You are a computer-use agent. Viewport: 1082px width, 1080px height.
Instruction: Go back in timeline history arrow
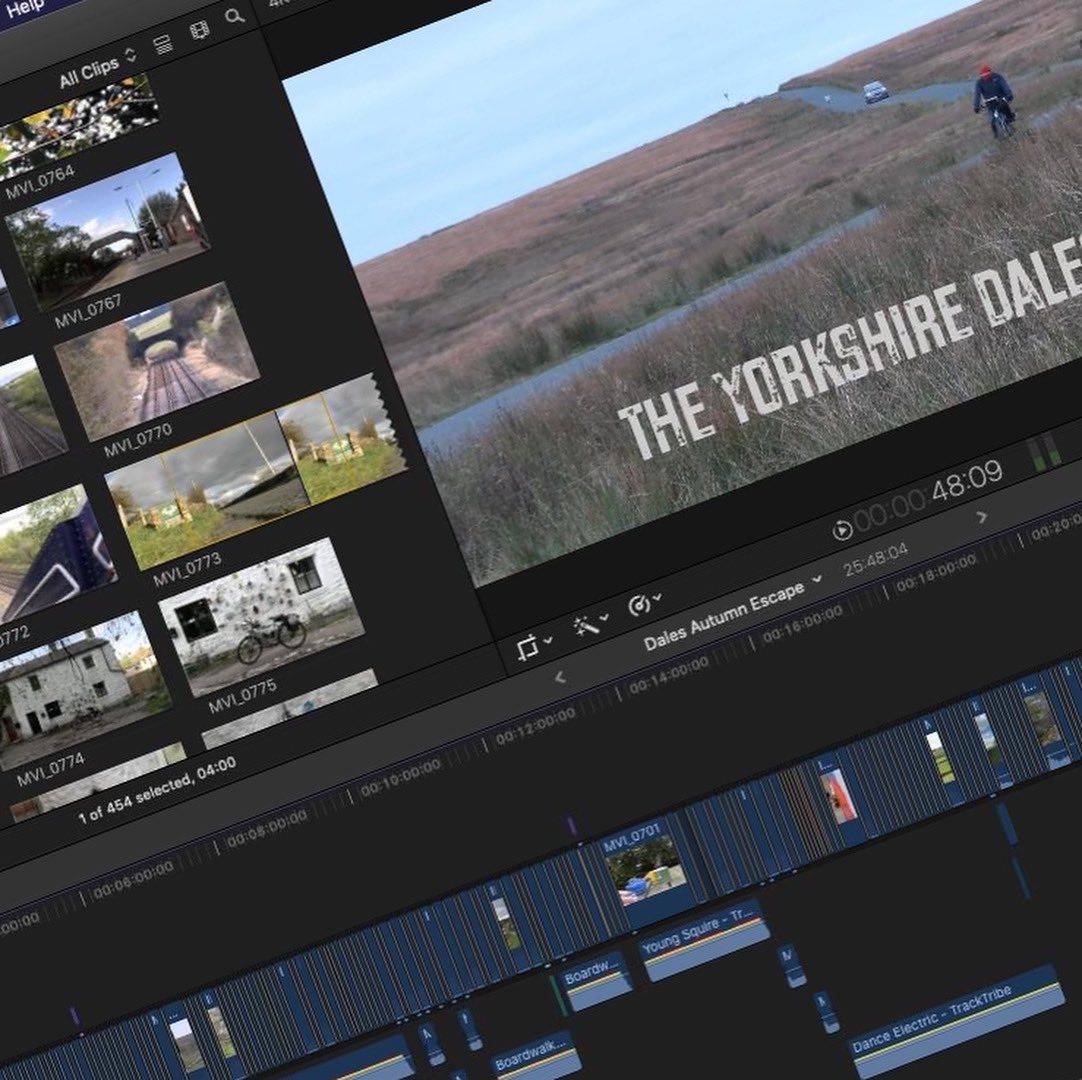pos(560,678)
